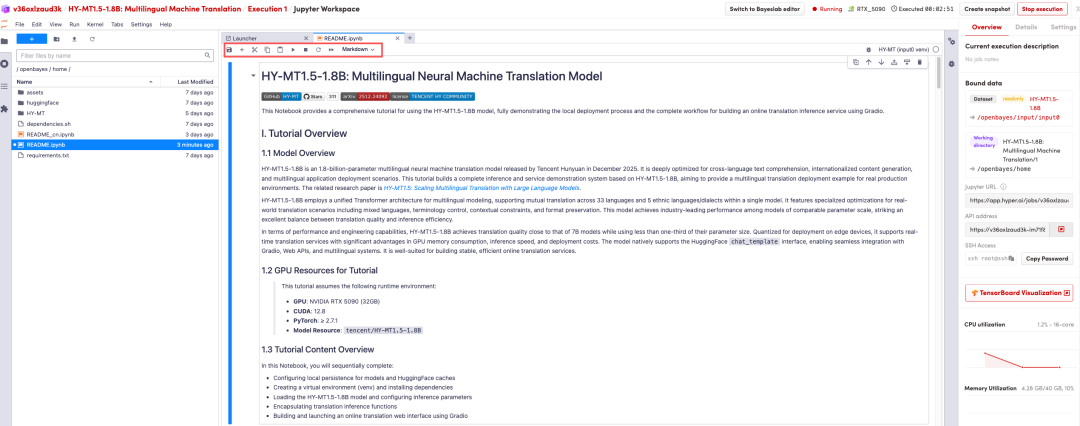Upload files using the upload icon
The width and height of the screenshot is (1080, 426).
(x=73, y=39)
